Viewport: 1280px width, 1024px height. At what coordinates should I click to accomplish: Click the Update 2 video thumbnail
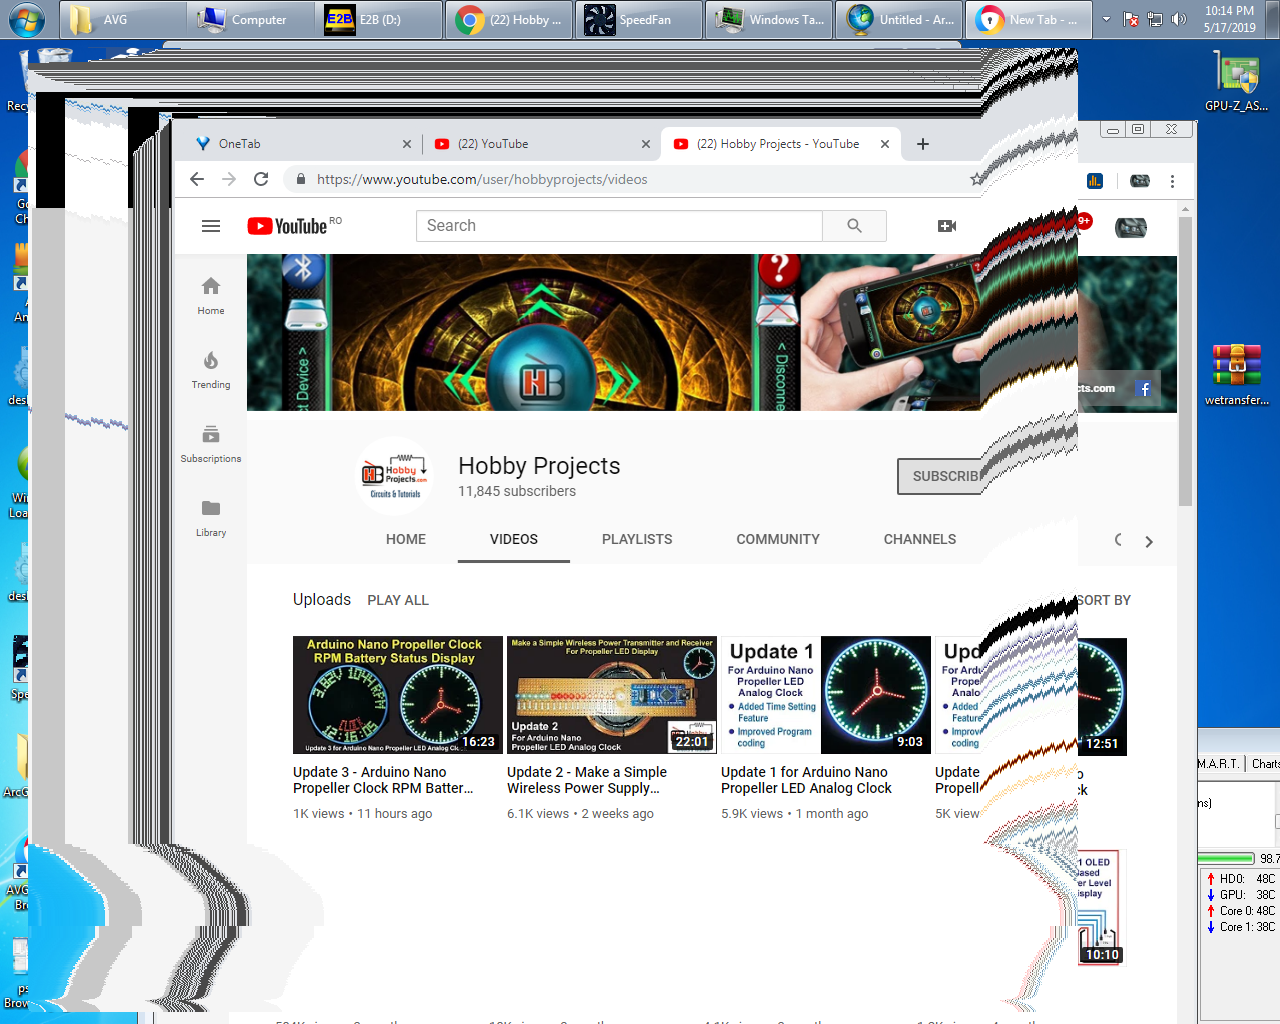(x=612, y=695)
